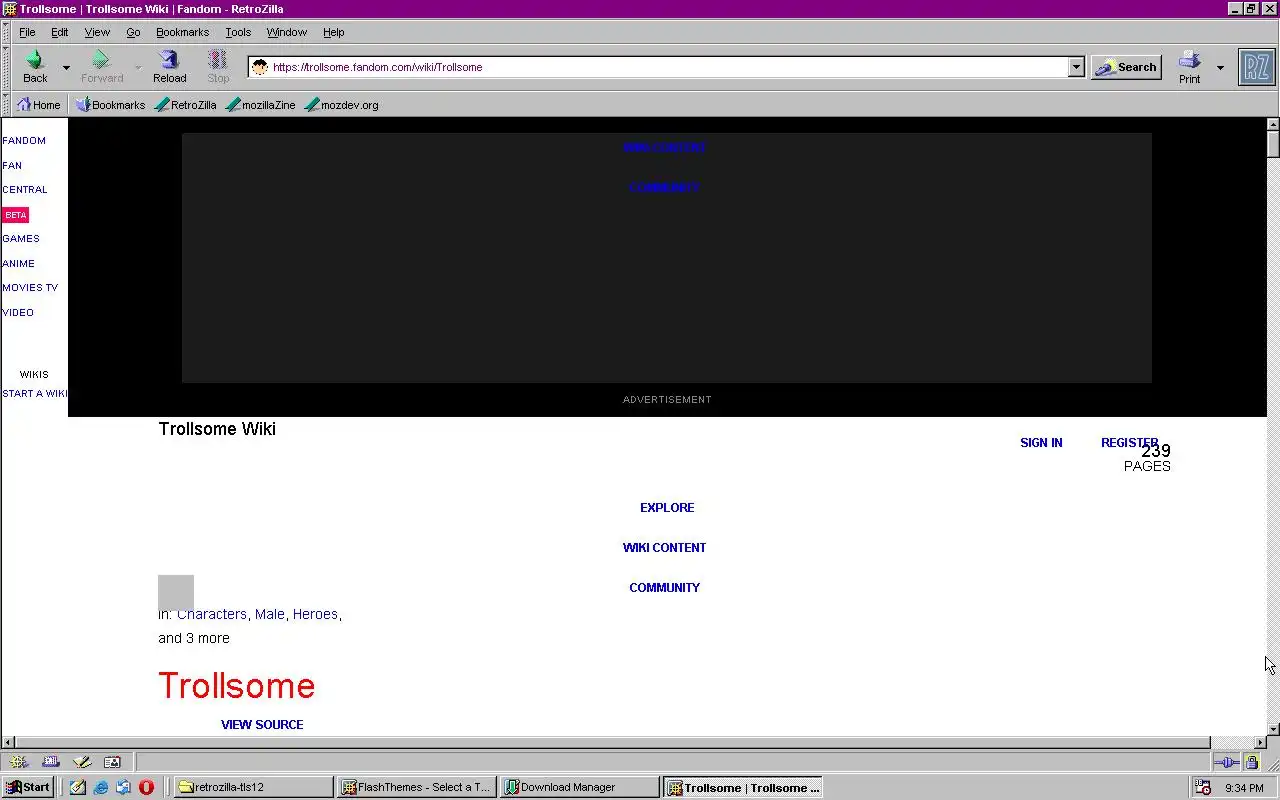Open the Window menu

[287, 32]
